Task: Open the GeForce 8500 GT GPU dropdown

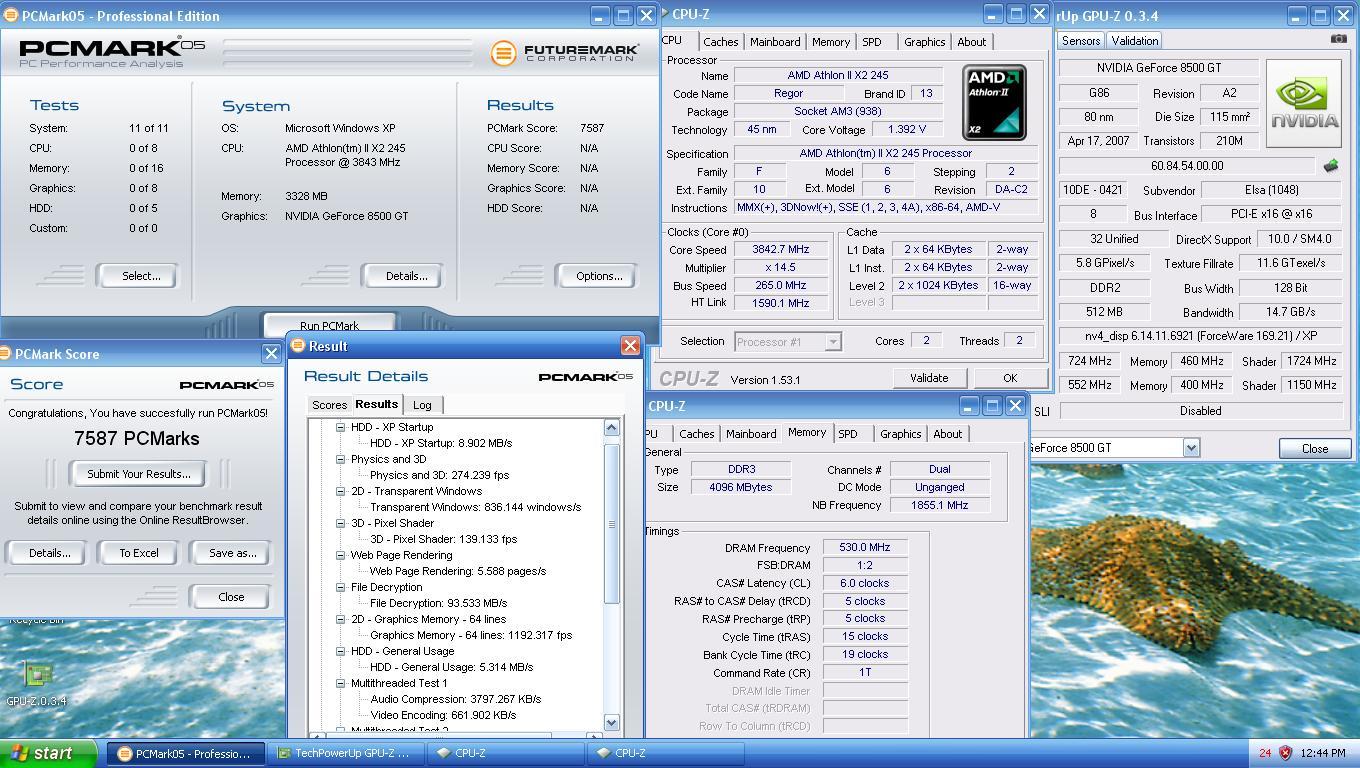Action: pos(1190,448)
